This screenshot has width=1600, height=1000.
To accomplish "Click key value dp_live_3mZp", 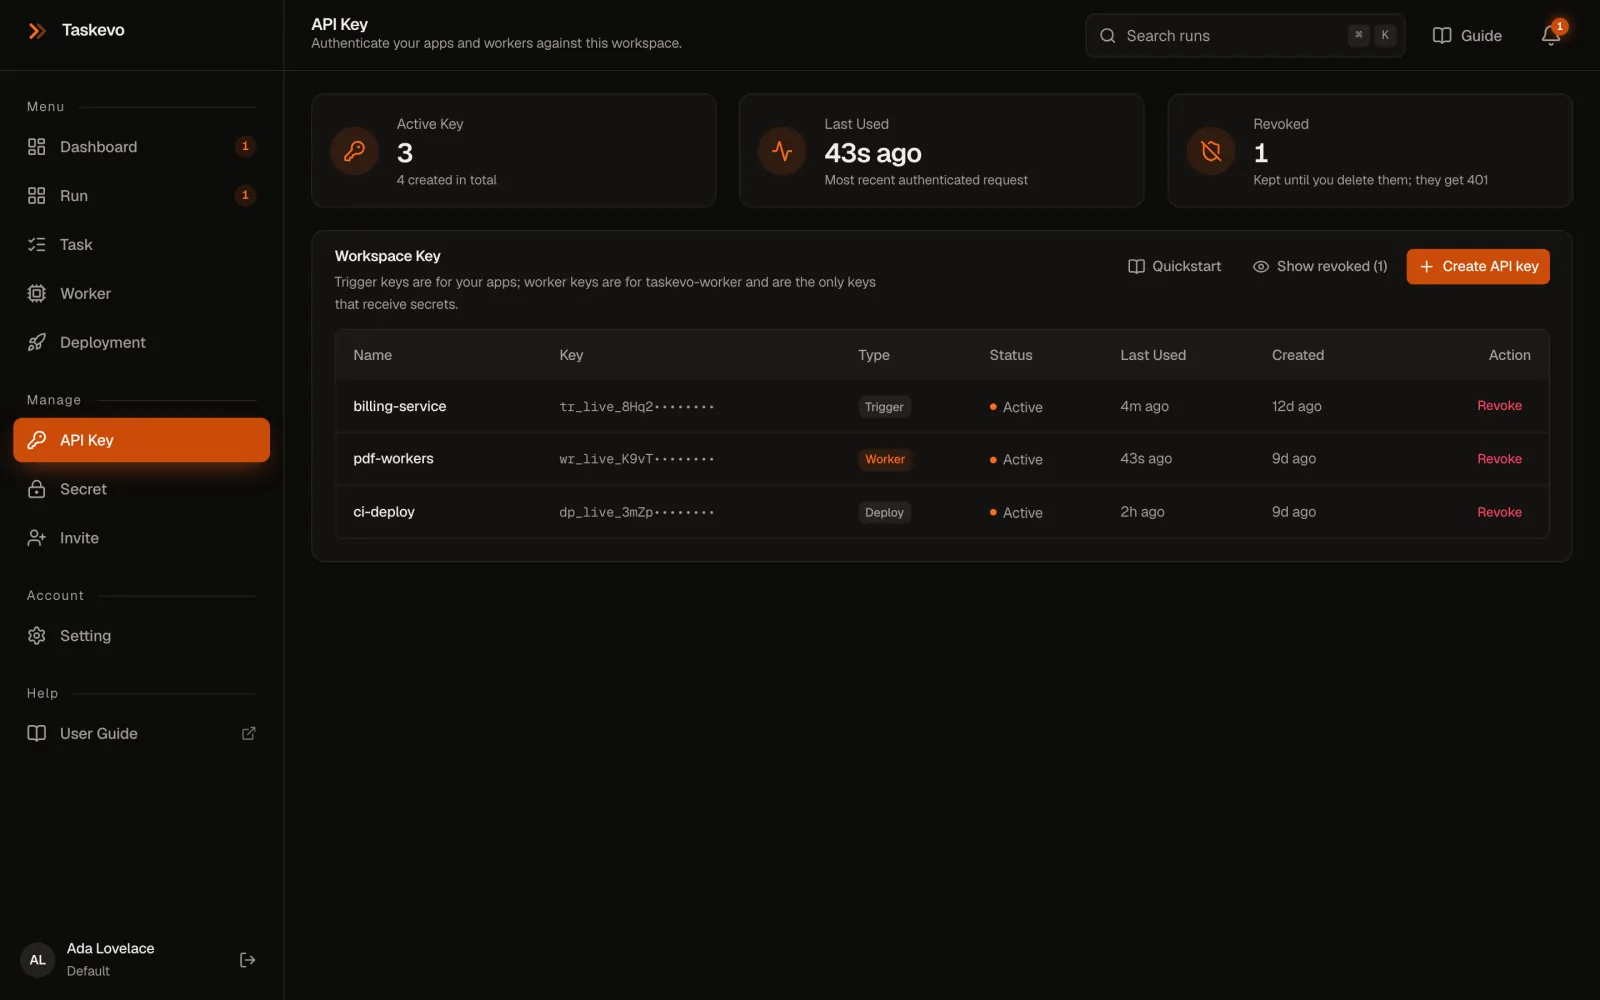I will click(637, 512).
